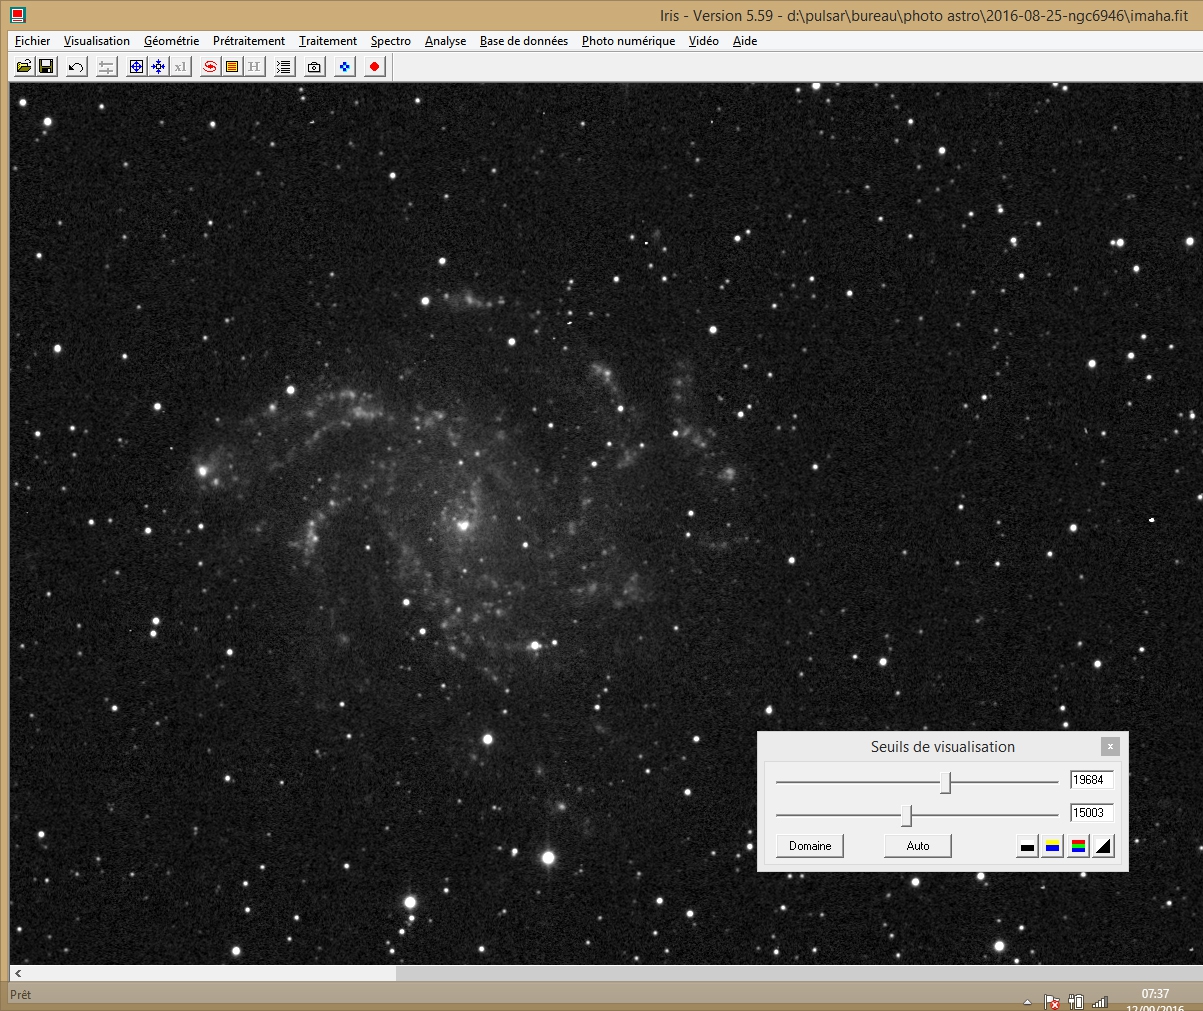This screenshot has width=1203, height=1011.
Task: Select the red-green-blue palette button
Action: tap(1078, 846)
